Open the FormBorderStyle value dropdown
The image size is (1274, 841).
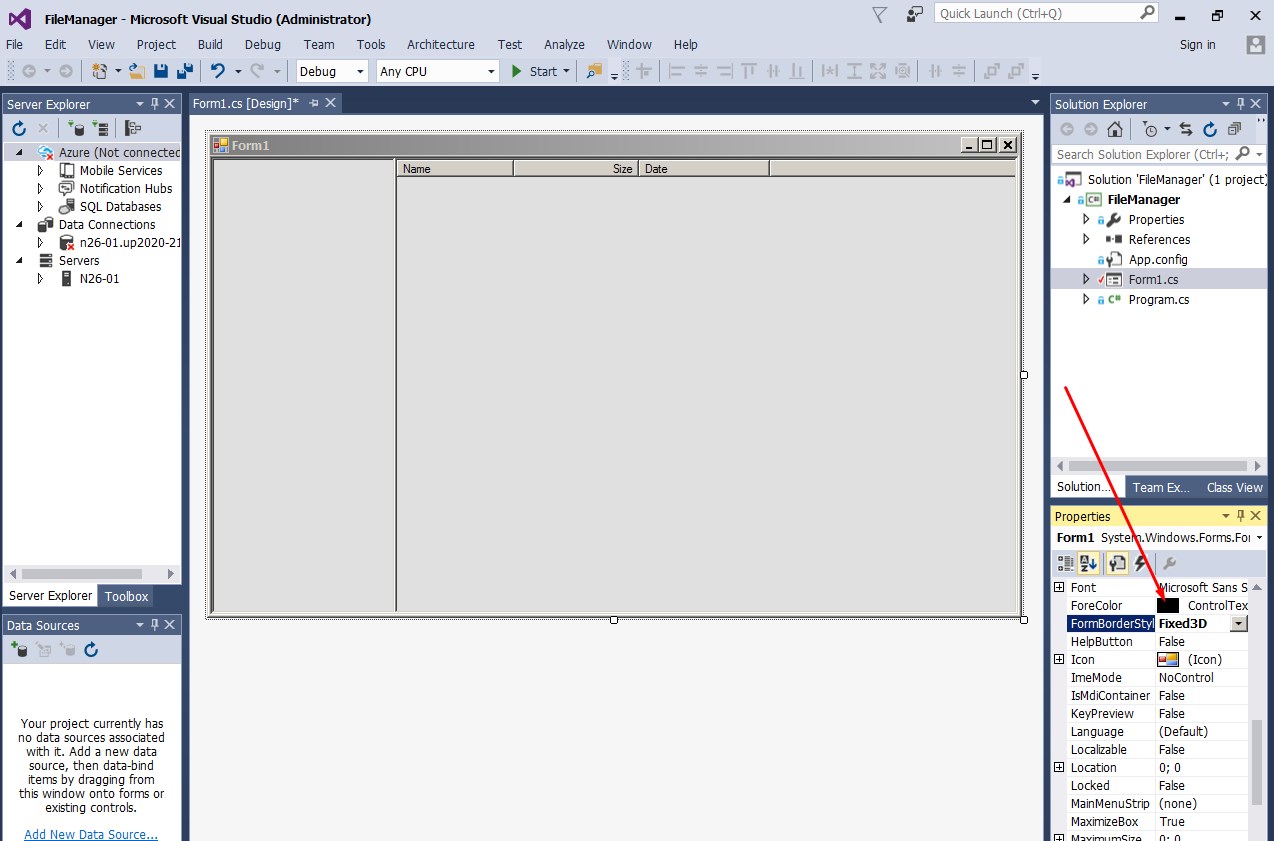1239,624
